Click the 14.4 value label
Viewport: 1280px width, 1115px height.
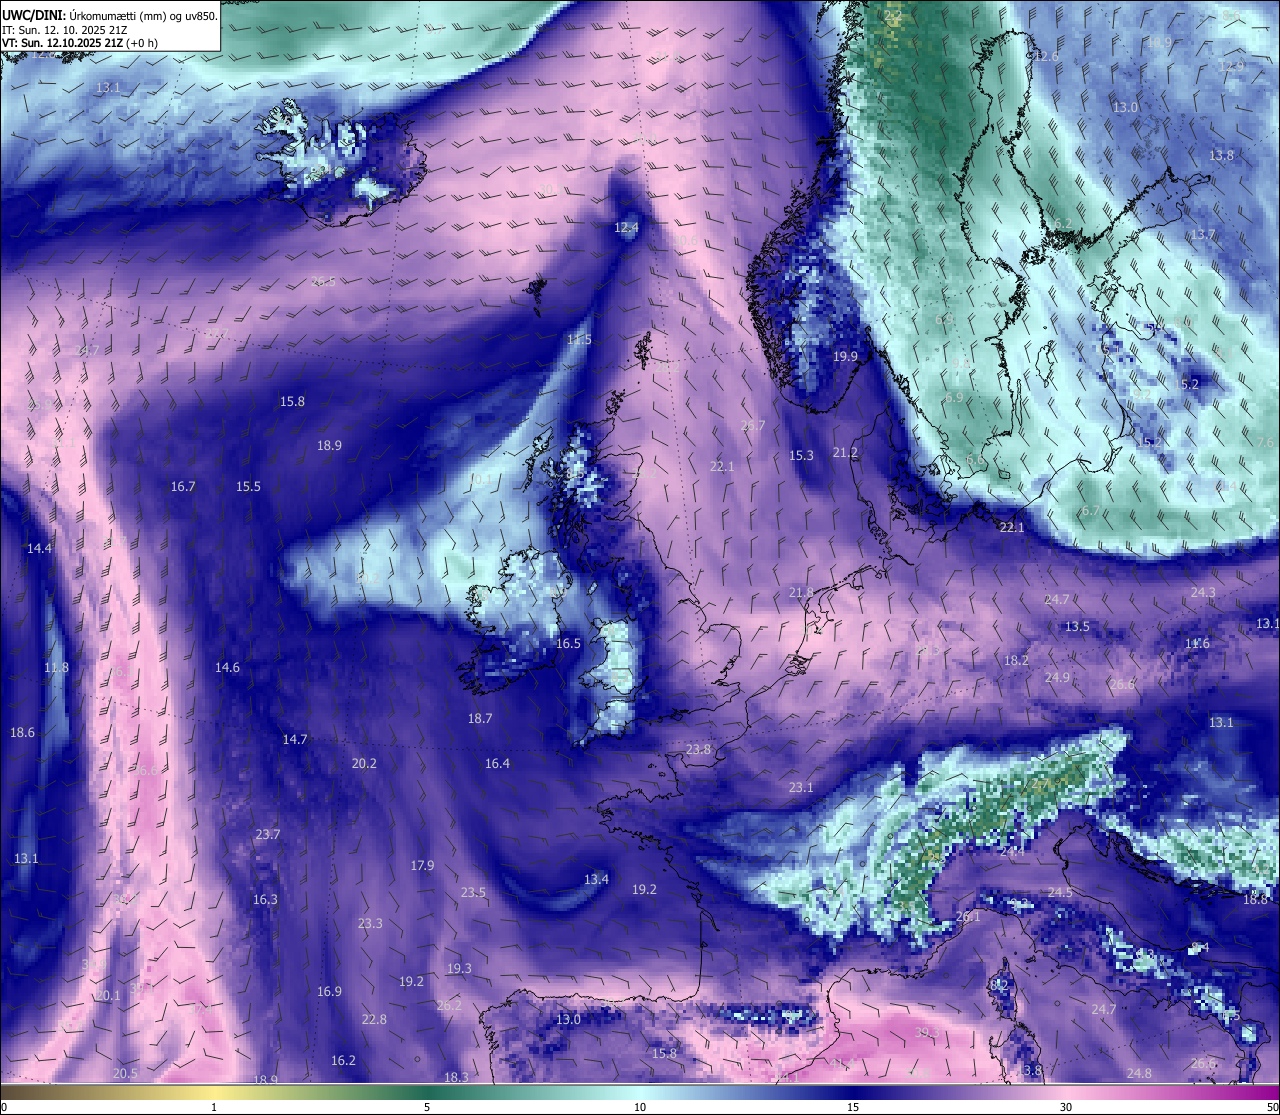click(39, 549)
